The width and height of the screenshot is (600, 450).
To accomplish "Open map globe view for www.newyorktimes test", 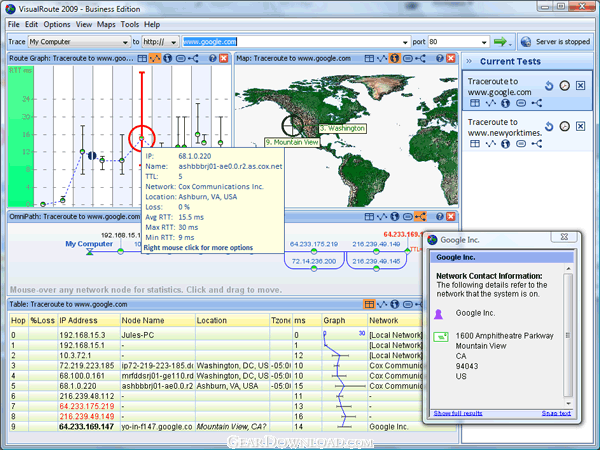I will [x=505, y=144].
